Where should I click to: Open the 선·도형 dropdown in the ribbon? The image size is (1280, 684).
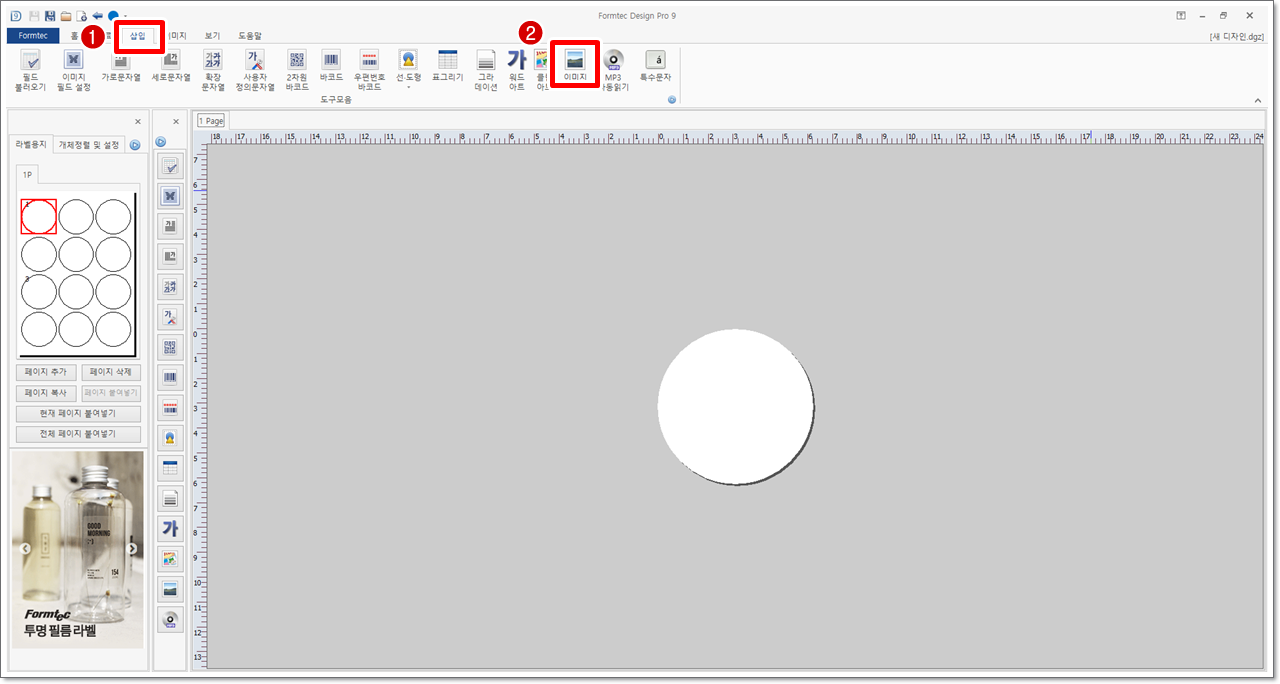[x=408, y=69]
